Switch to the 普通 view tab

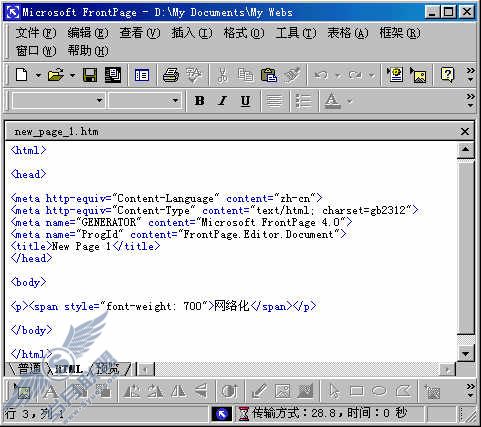[29, 369]
